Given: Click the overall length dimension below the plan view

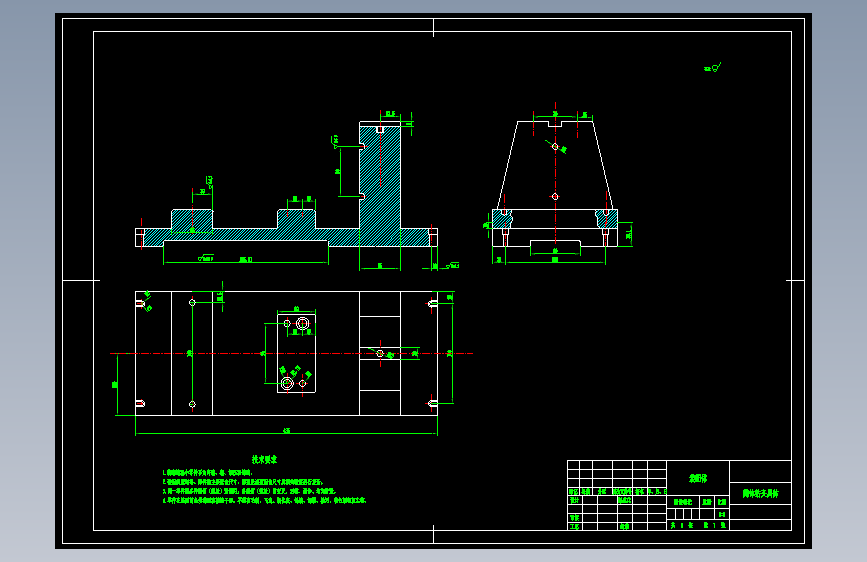Looking at the screenshot, I should 286,431.
